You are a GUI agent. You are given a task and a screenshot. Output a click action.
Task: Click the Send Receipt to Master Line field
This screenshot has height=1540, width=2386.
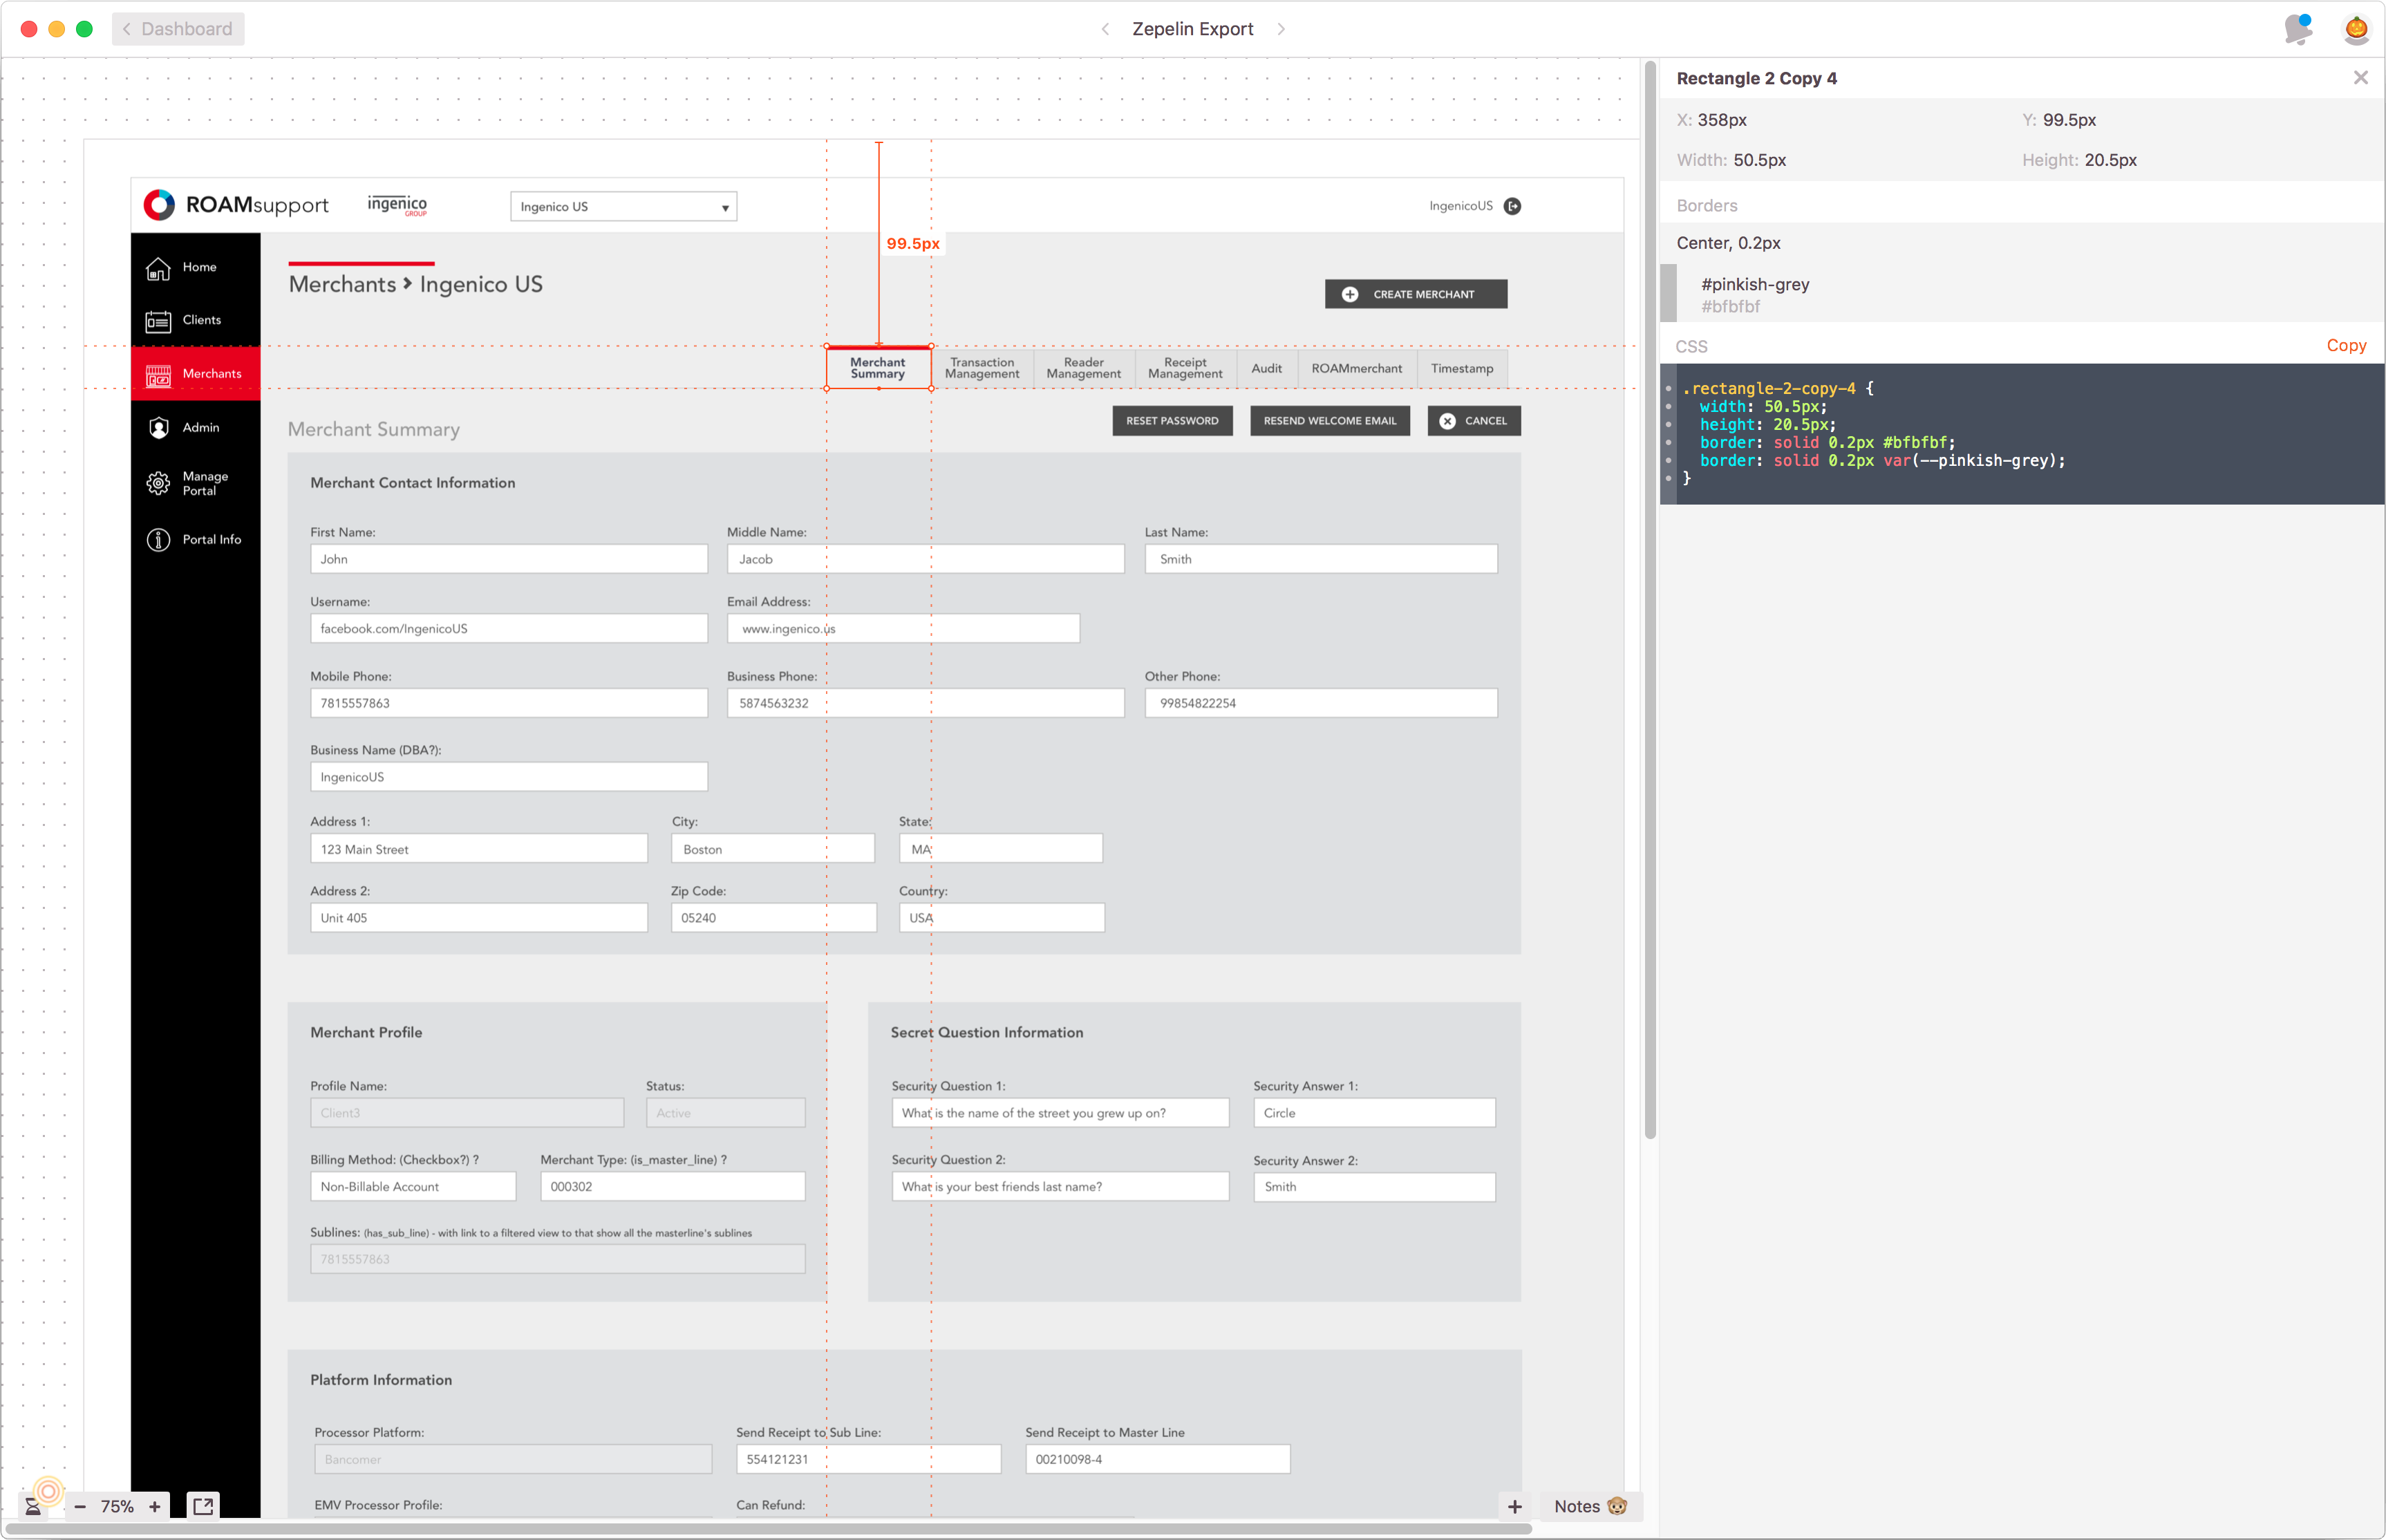[1157, 1460]
